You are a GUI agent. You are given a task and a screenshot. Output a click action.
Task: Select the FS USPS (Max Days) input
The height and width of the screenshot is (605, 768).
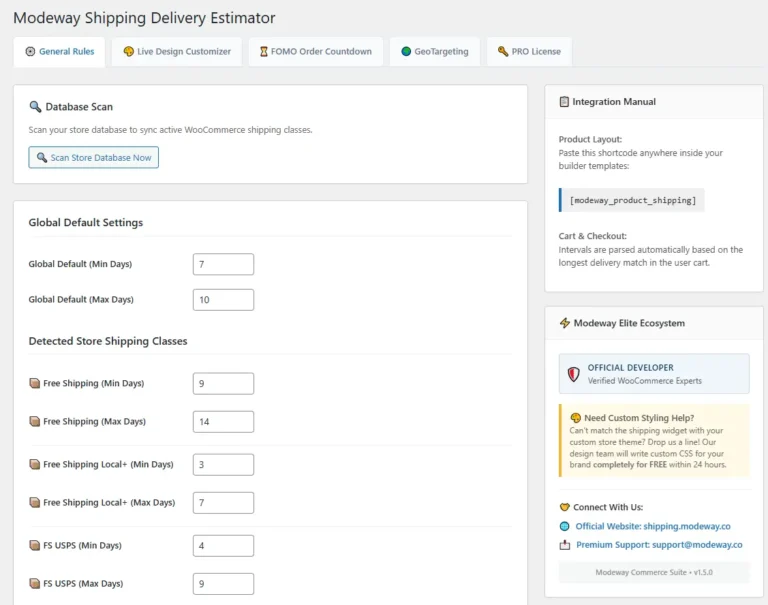click(223, 584)
